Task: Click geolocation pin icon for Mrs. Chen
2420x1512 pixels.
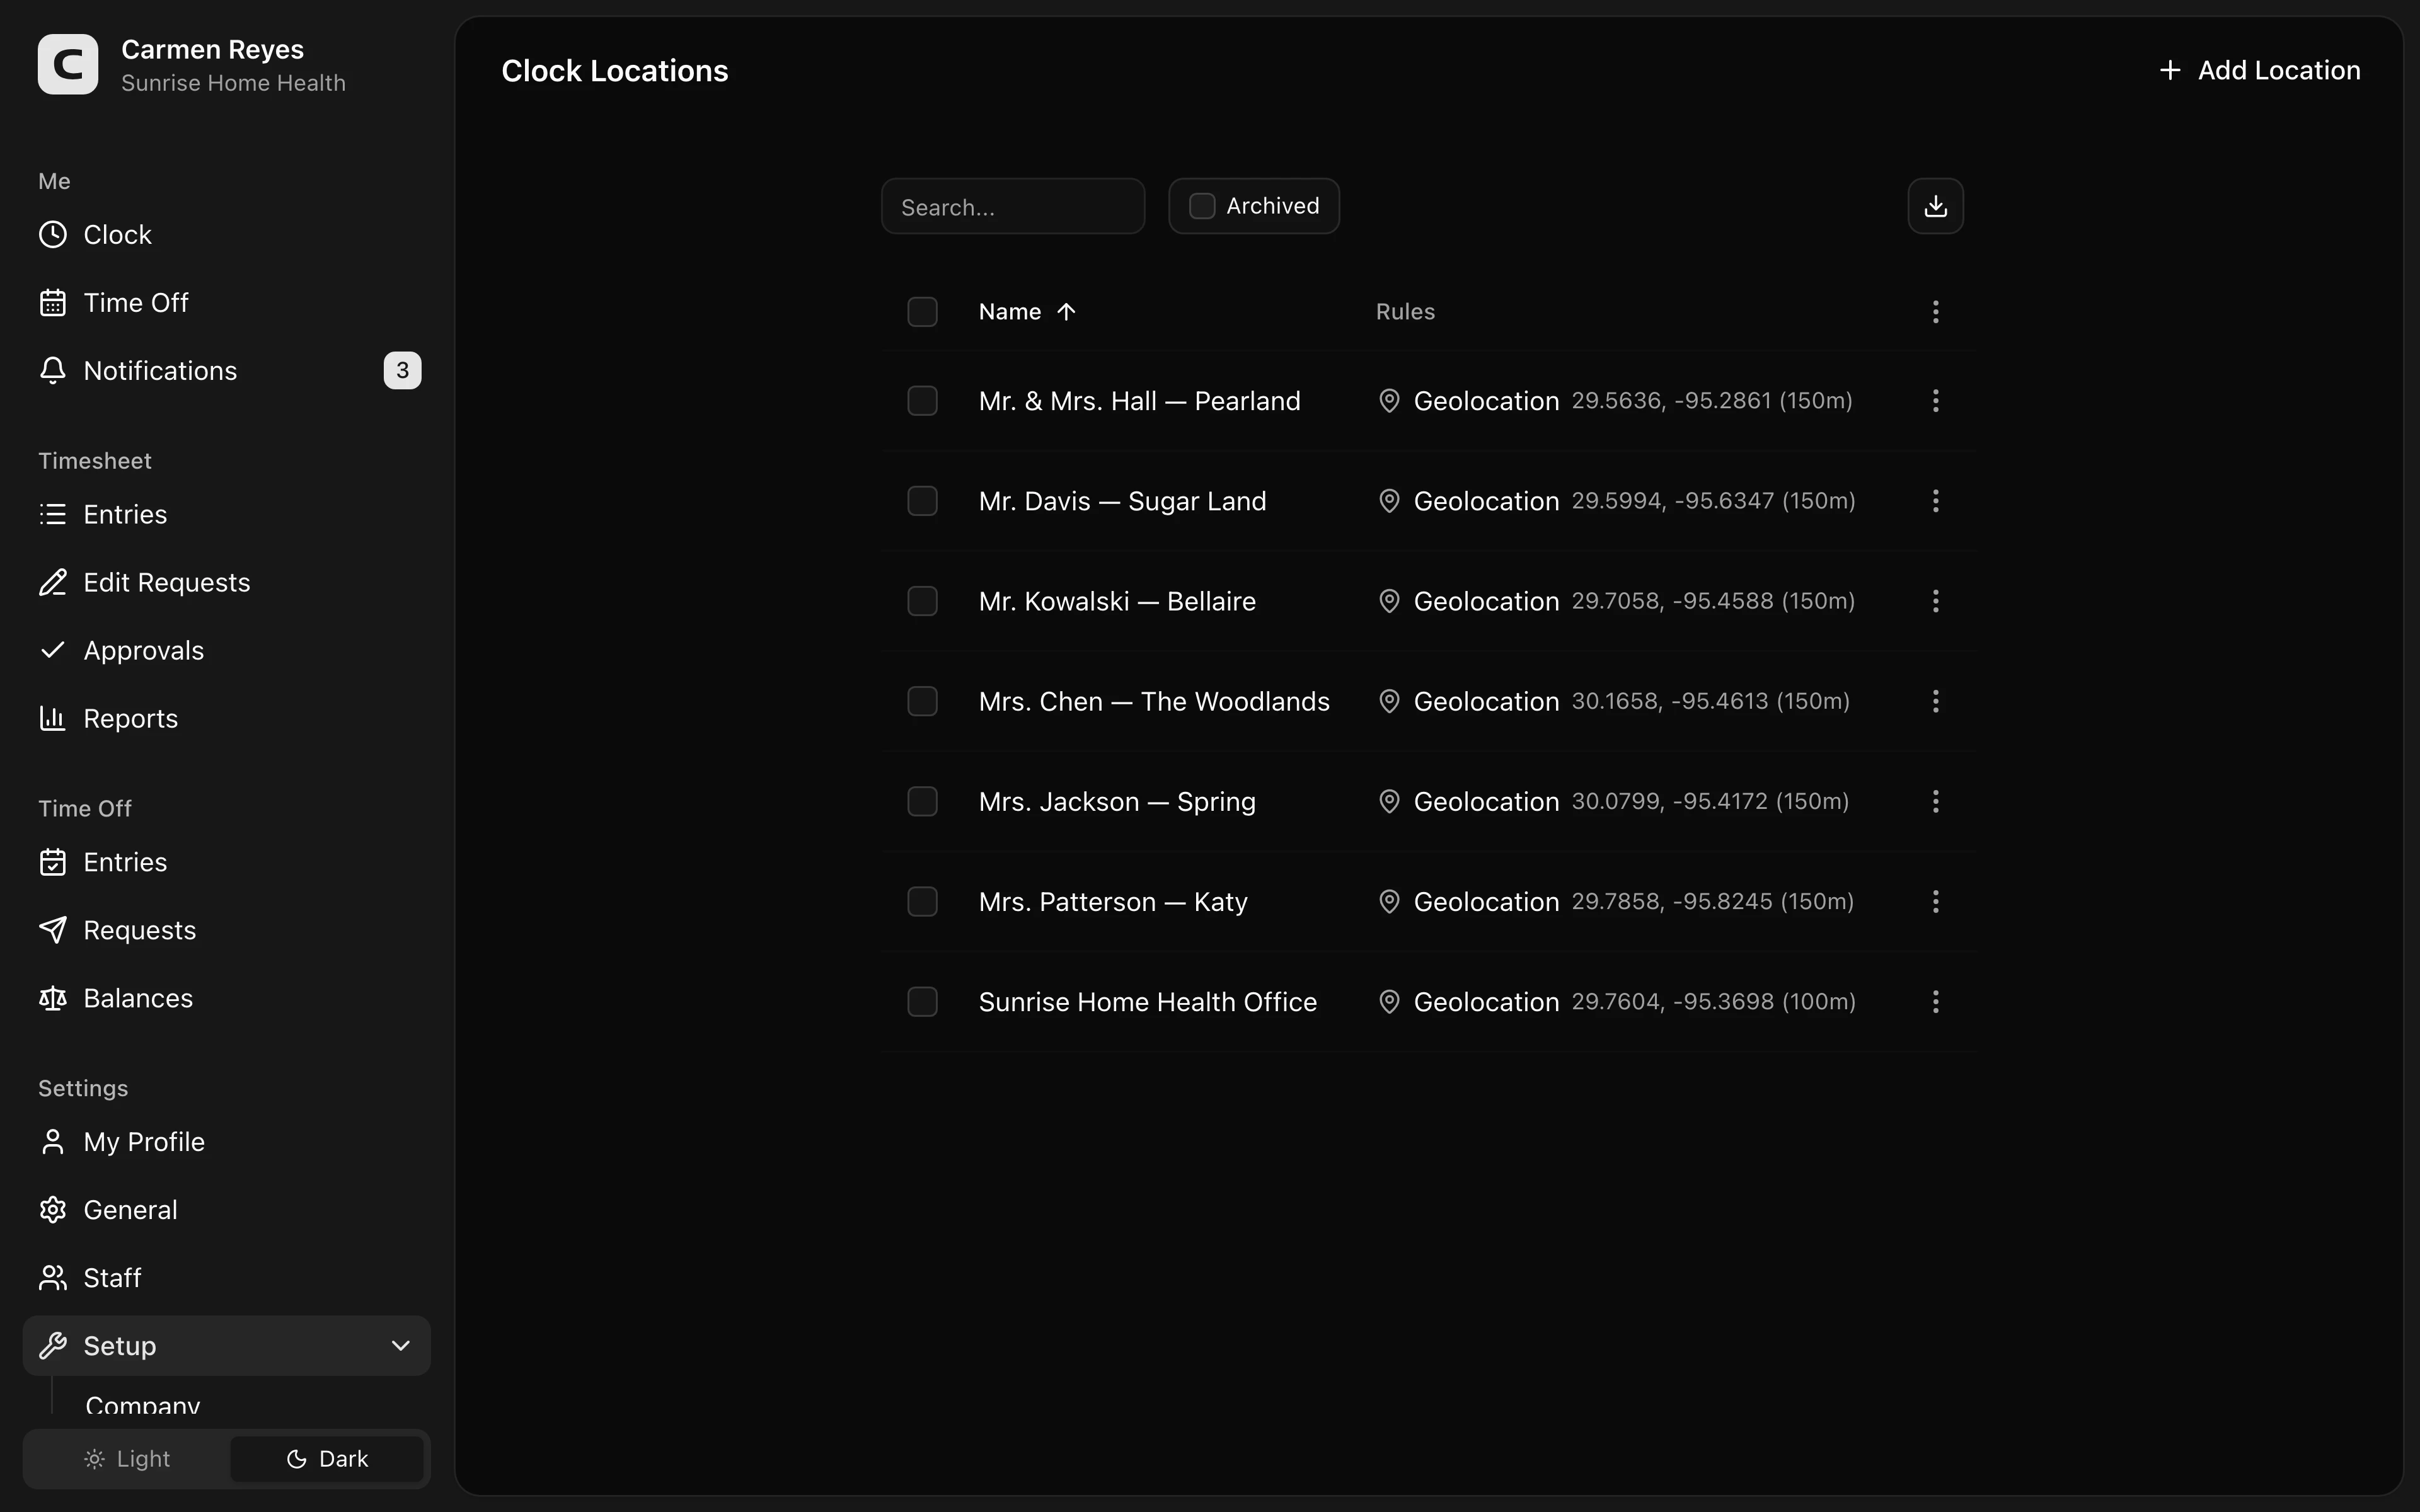Action: [1389, 701]
